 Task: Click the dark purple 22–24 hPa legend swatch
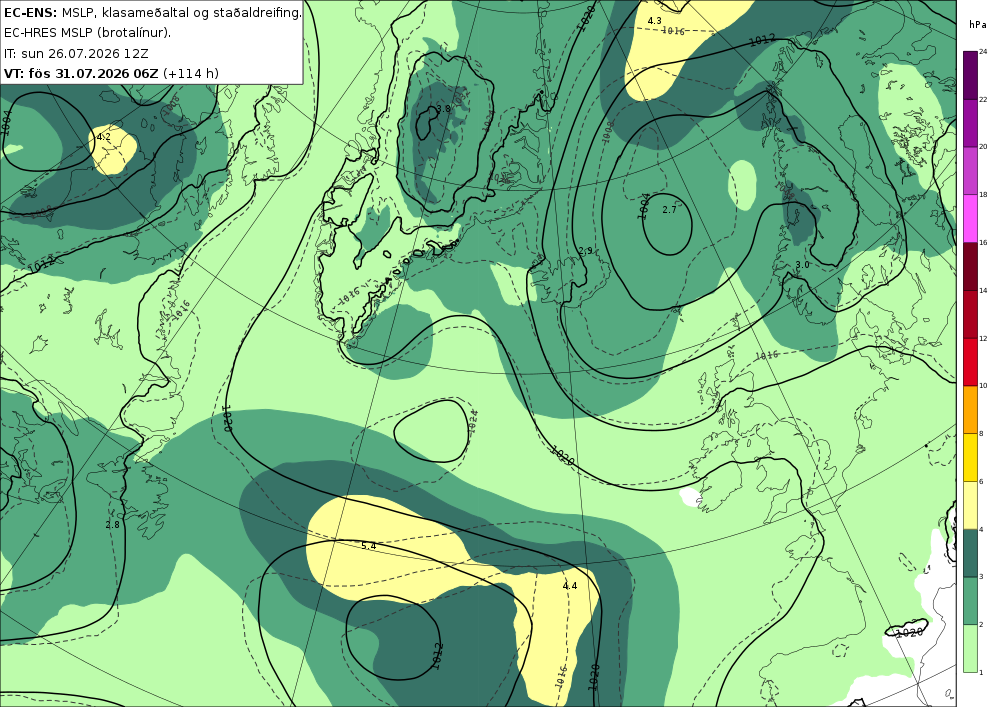(x=970, y=75)
